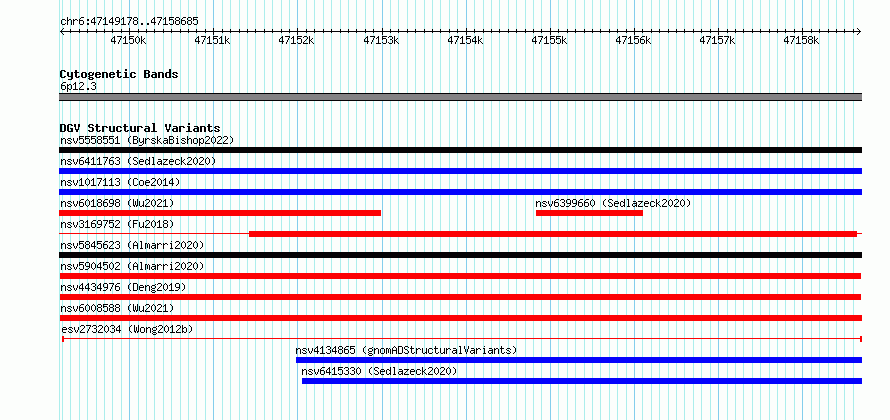Click the nsv5558551 (ByrskaBishop2022) variant label

click(x=147, y=140)
